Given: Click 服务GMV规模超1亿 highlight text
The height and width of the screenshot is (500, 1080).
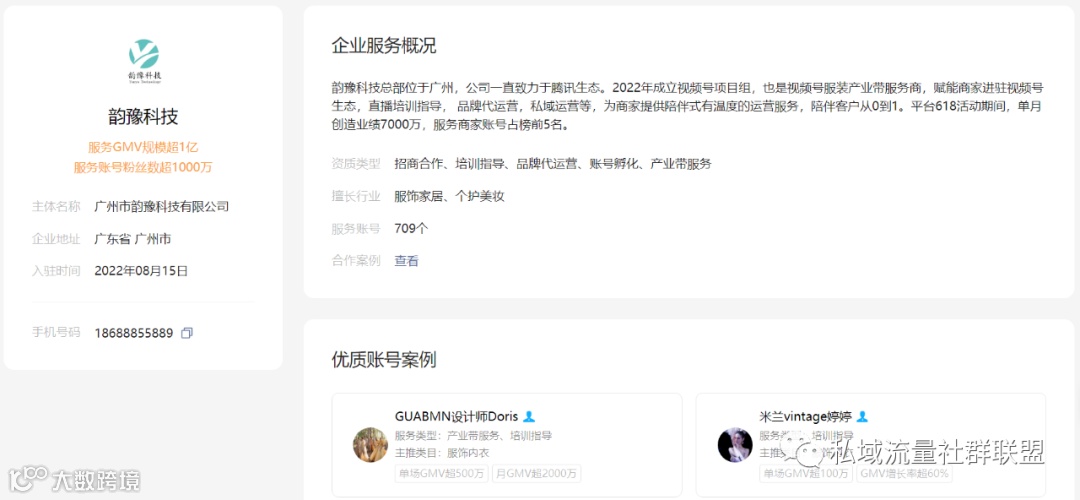Looking at the screenshot, I should tap(143, 147).
